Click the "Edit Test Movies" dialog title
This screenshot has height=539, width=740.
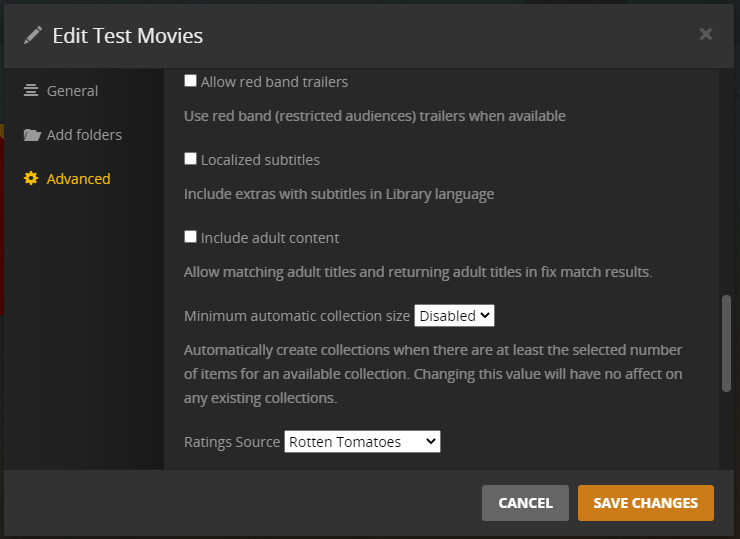(128, 36)
